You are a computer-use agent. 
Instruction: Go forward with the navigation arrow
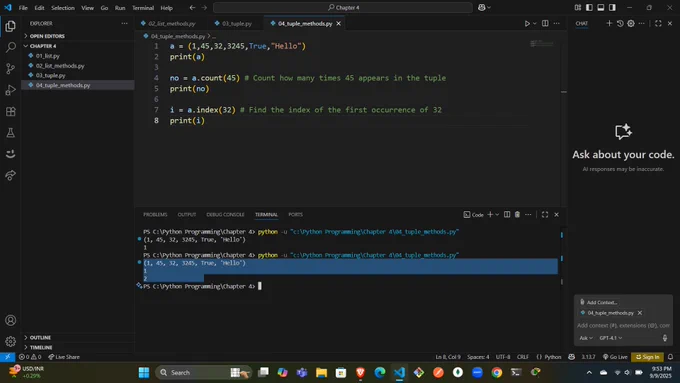(204, 7)
